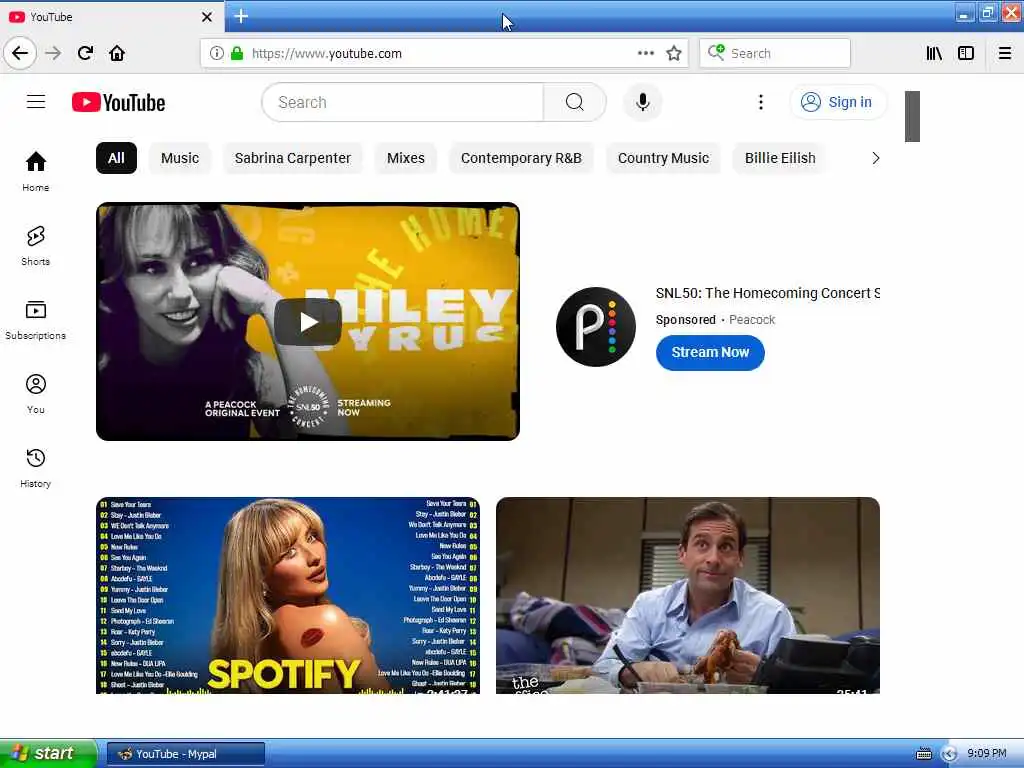Reload the page with the refresh icon

coord(85,53)
